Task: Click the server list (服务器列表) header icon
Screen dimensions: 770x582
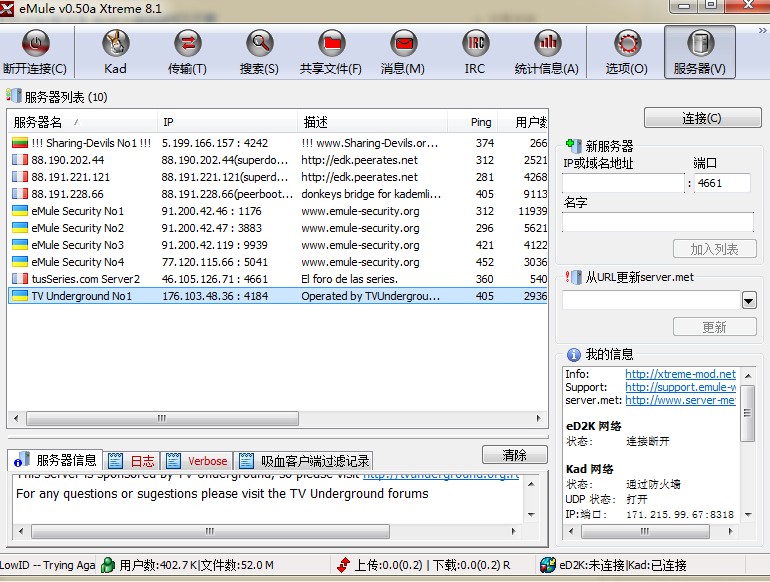Action: point(14,95)
